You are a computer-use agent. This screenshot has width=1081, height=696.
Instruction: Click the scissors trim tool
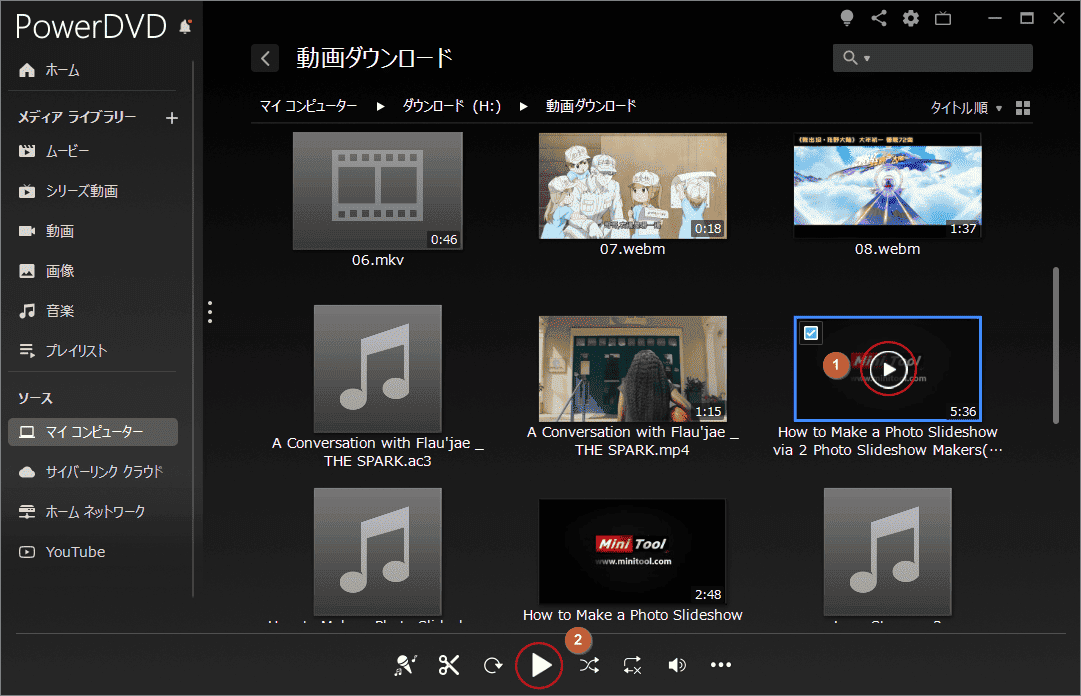(449, 665)
